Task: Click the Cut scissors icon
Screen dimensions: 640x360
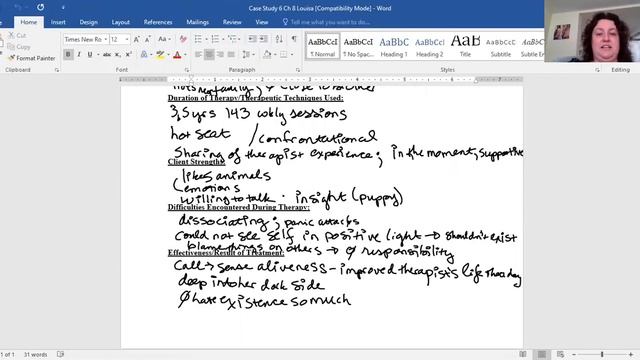Action: [x=11, y=36]
